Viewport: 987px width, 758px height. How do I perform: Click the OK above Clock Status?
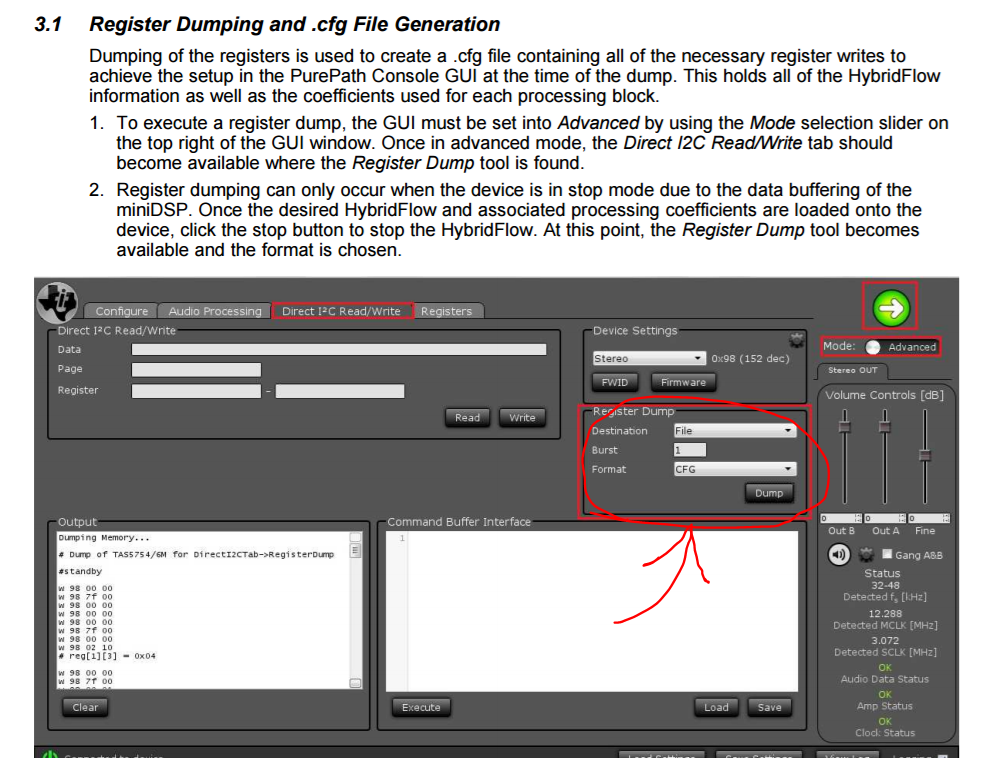[x=885, y=721]
